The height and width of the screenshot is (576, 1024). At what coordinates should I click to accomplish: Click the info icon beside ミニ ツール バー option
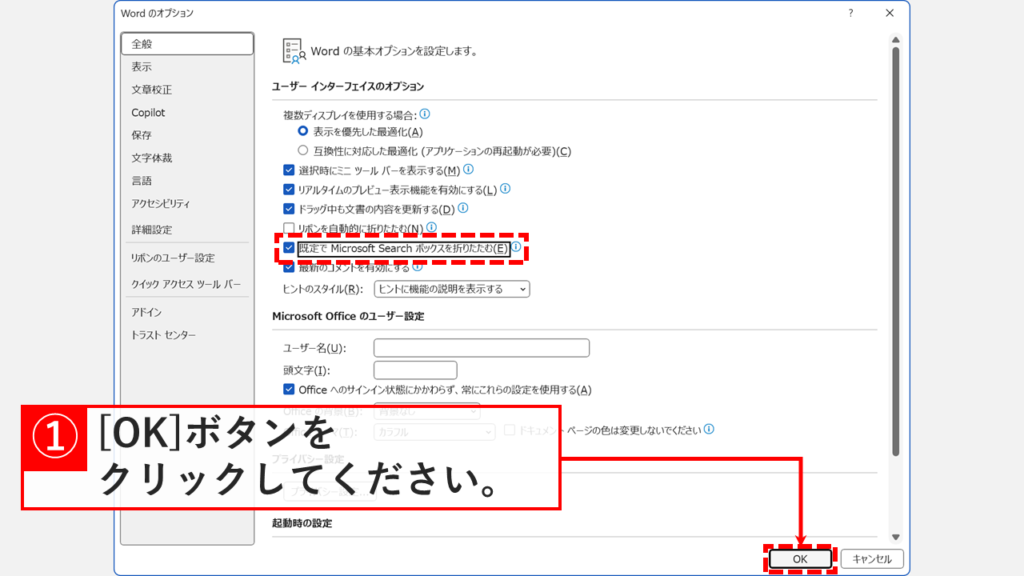(x=468, y=170)
